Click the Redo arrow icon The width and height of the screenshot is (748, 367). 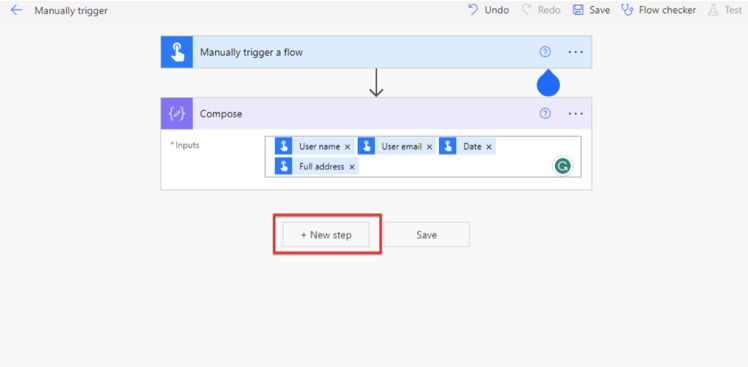(x=527, y=10)
